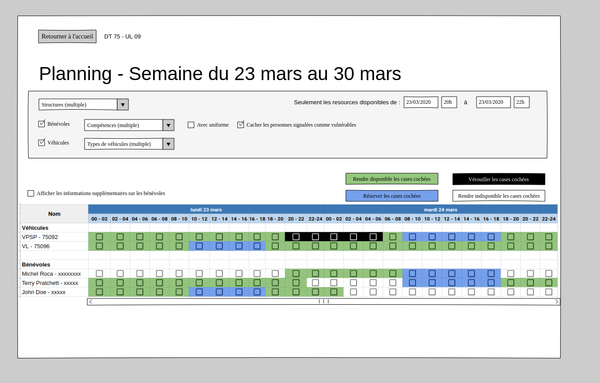Enable the Avec uniforme checkbox

coord(191,125)
